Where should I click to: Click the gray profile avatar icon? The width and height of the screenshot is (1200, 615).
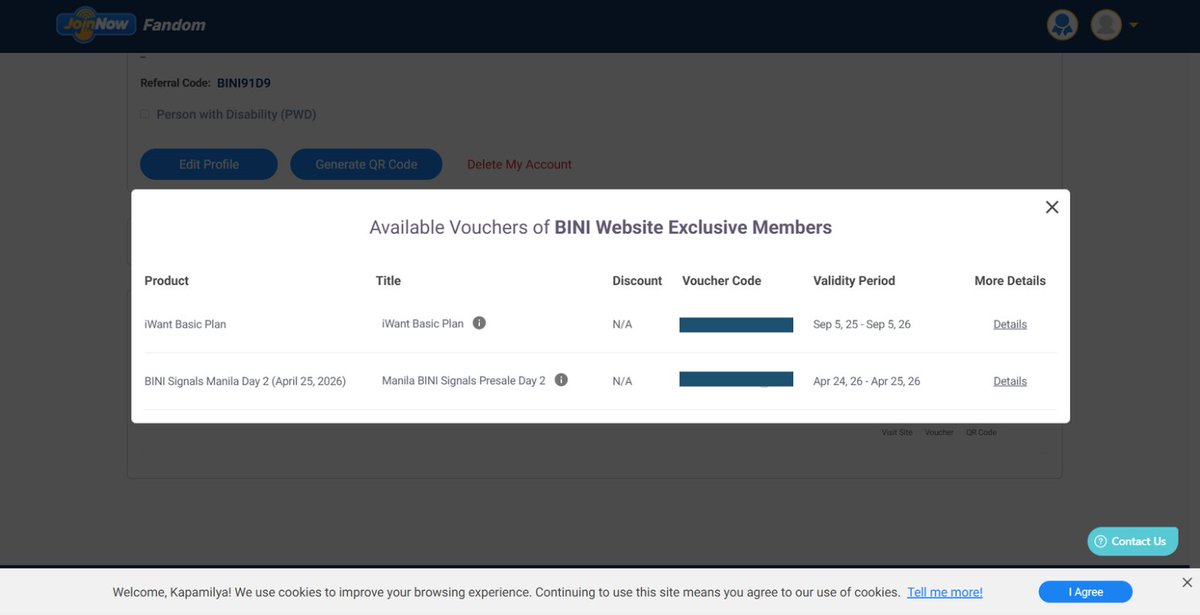1106,25
